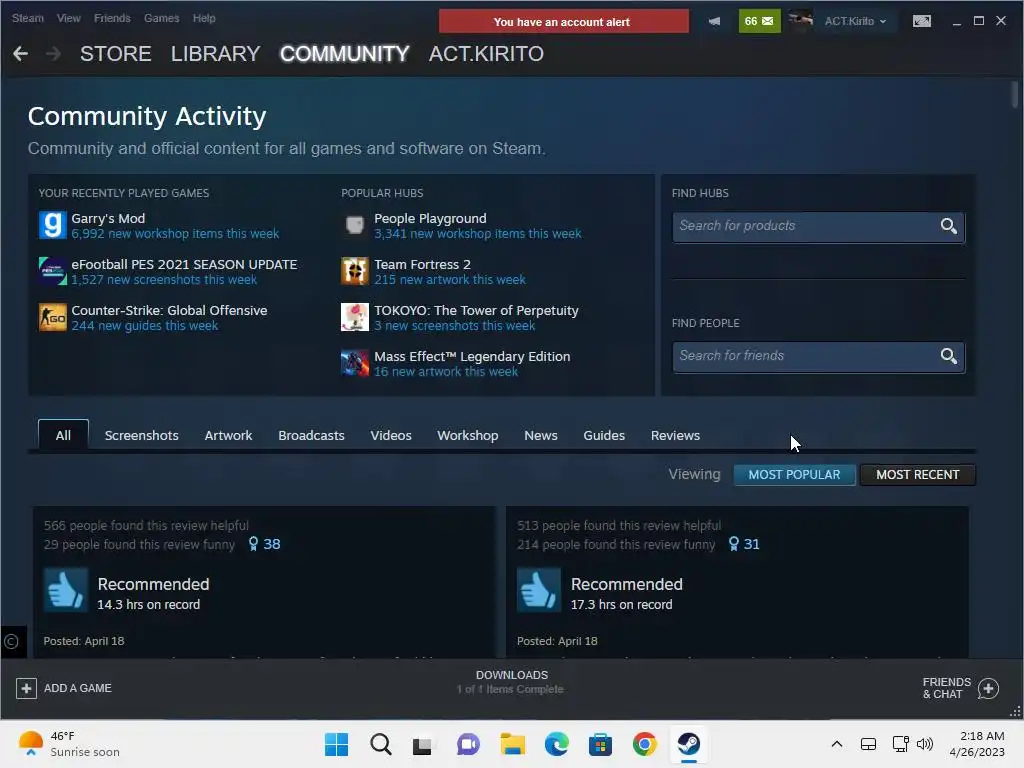1024x768 pixels.
Task: Show hidden system tray icons
Action: [837, 744]
